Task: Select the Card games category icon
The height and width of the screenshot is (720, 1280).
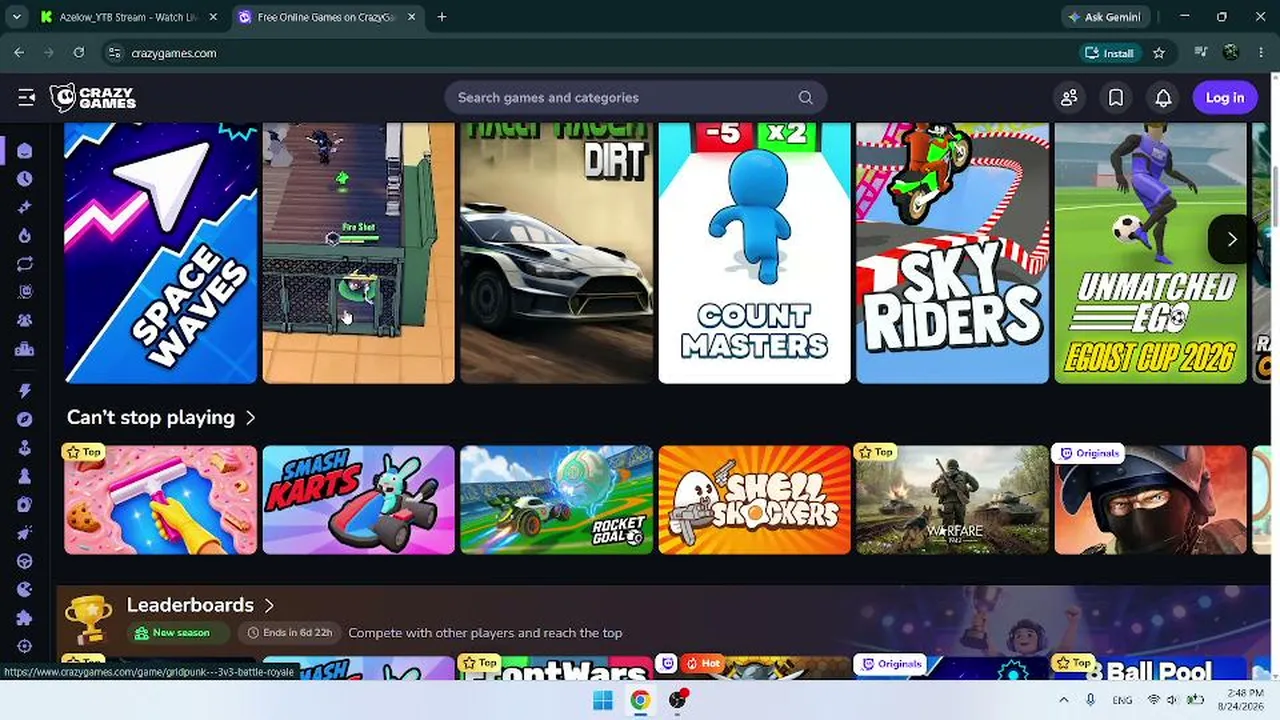Action: (25, 504)
